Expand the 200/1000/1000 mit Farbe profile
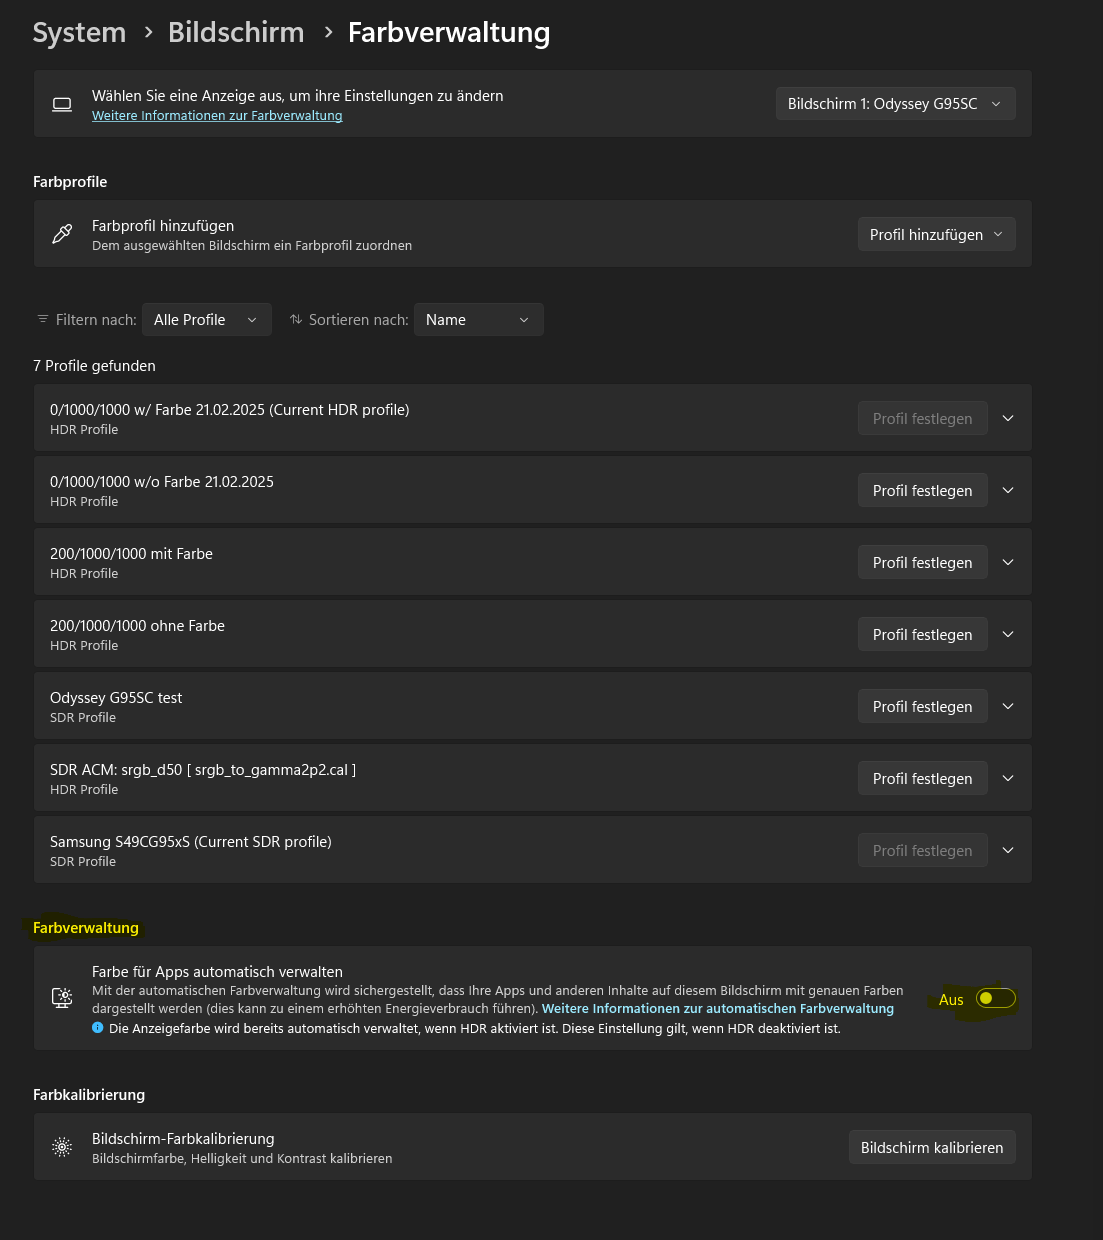The height and width of the screenshot is (1240, 1103). click(1008, 562)
